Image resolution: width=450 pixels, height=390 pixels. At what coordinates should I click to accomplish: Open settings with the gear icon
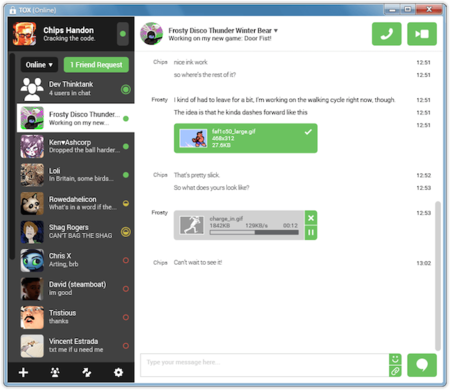click(118, 372)
